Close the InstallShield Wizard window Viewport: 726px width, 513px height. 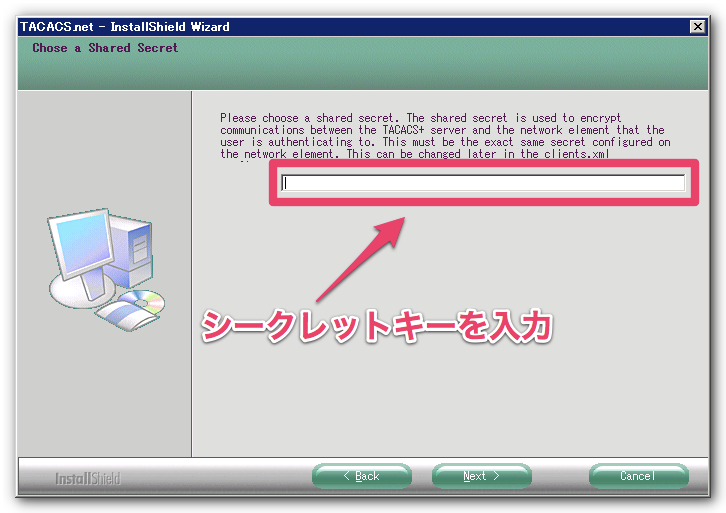pyautogui.click(x=697, y=27)
